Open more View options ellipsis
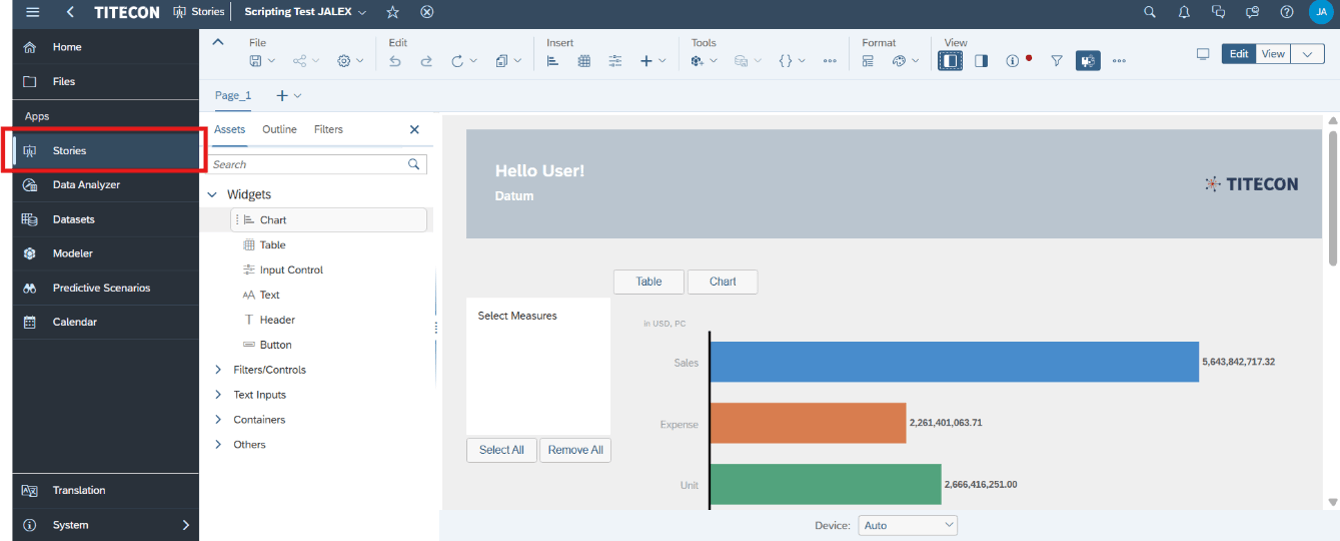The image size is (1340, 541). (1119, 61)
